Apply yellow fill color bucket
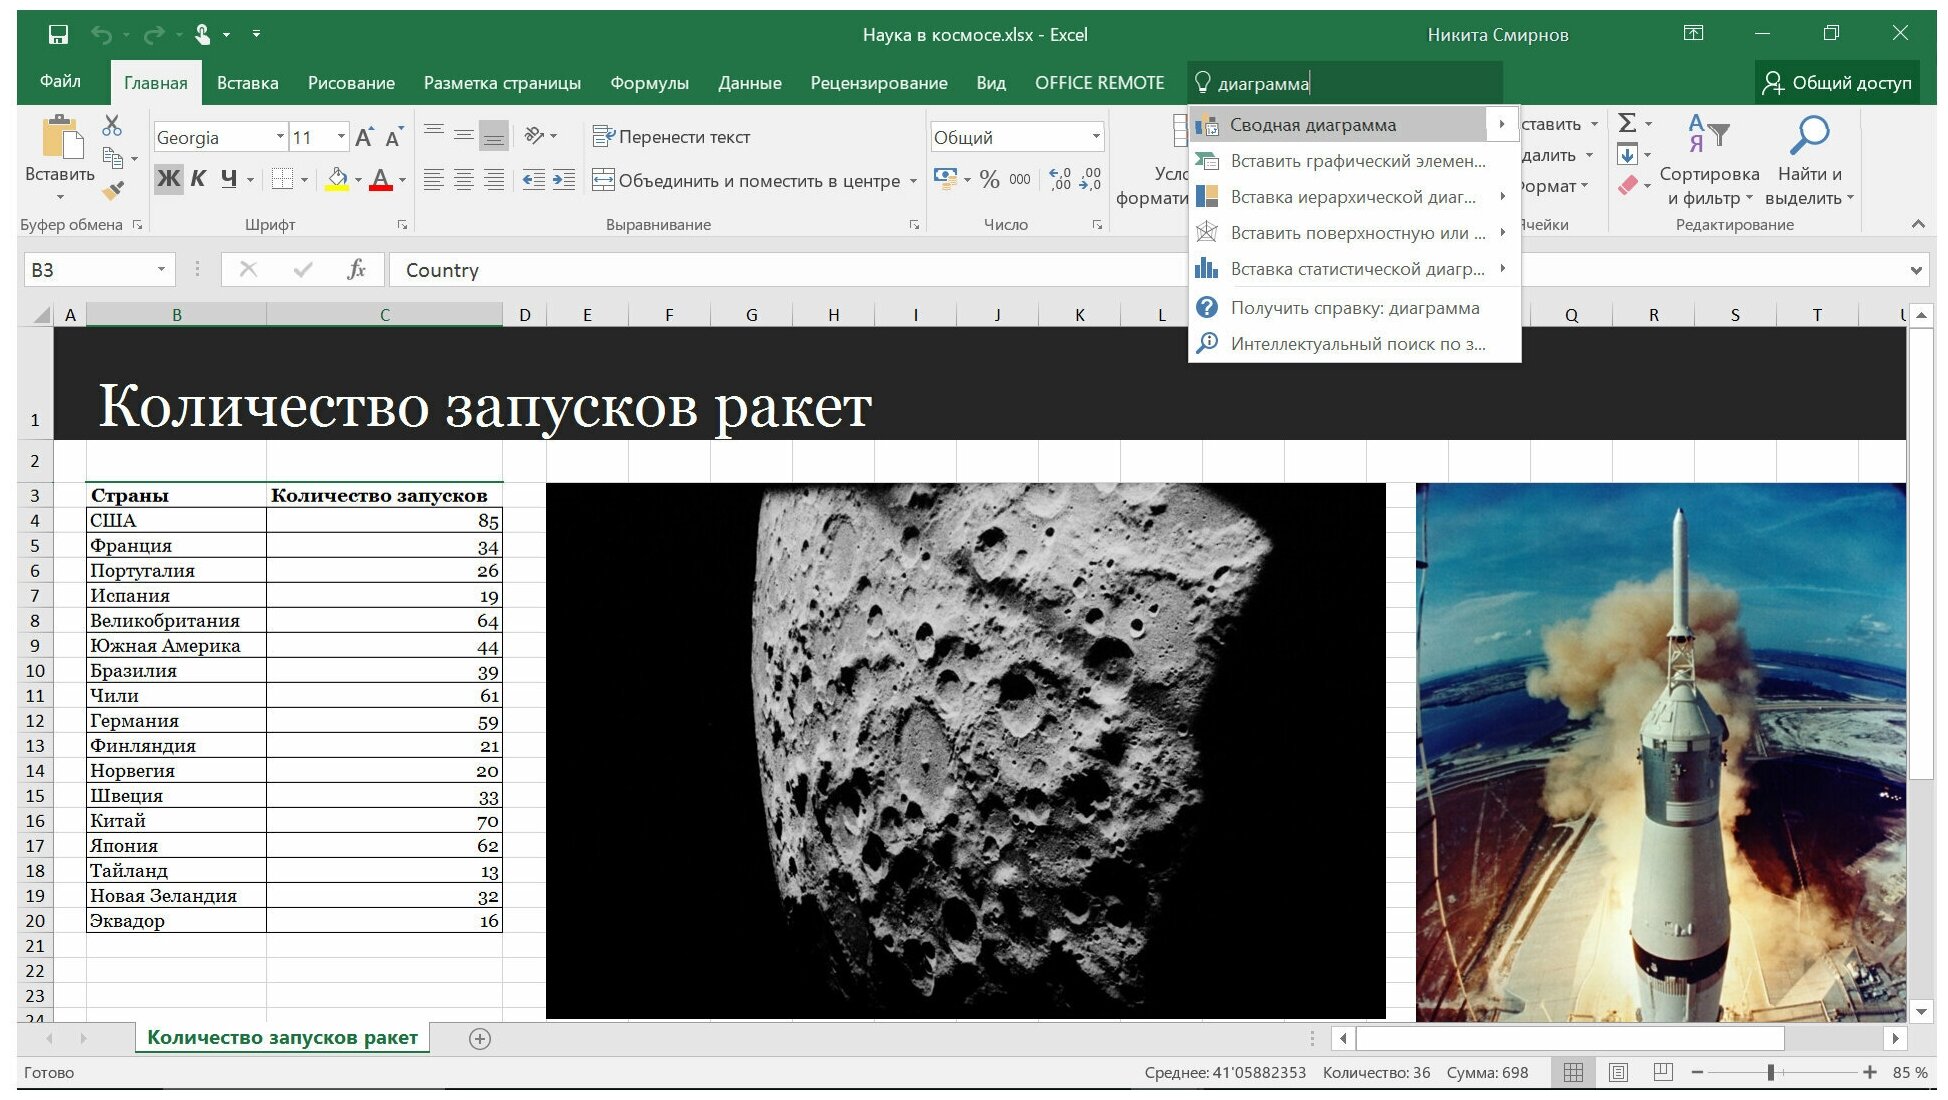1948x1100 pixels. click(338, 179)
